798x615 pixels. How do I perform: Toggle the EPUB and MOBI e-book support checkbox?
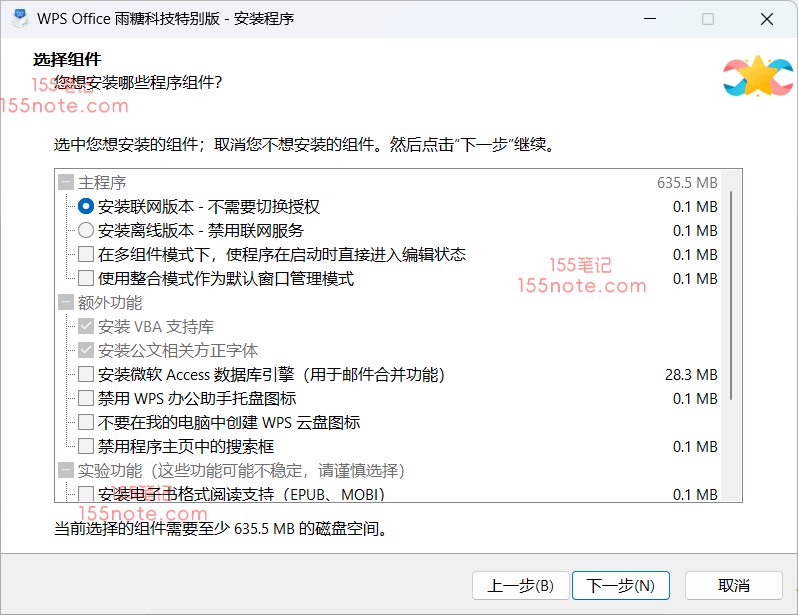point(86,494)
